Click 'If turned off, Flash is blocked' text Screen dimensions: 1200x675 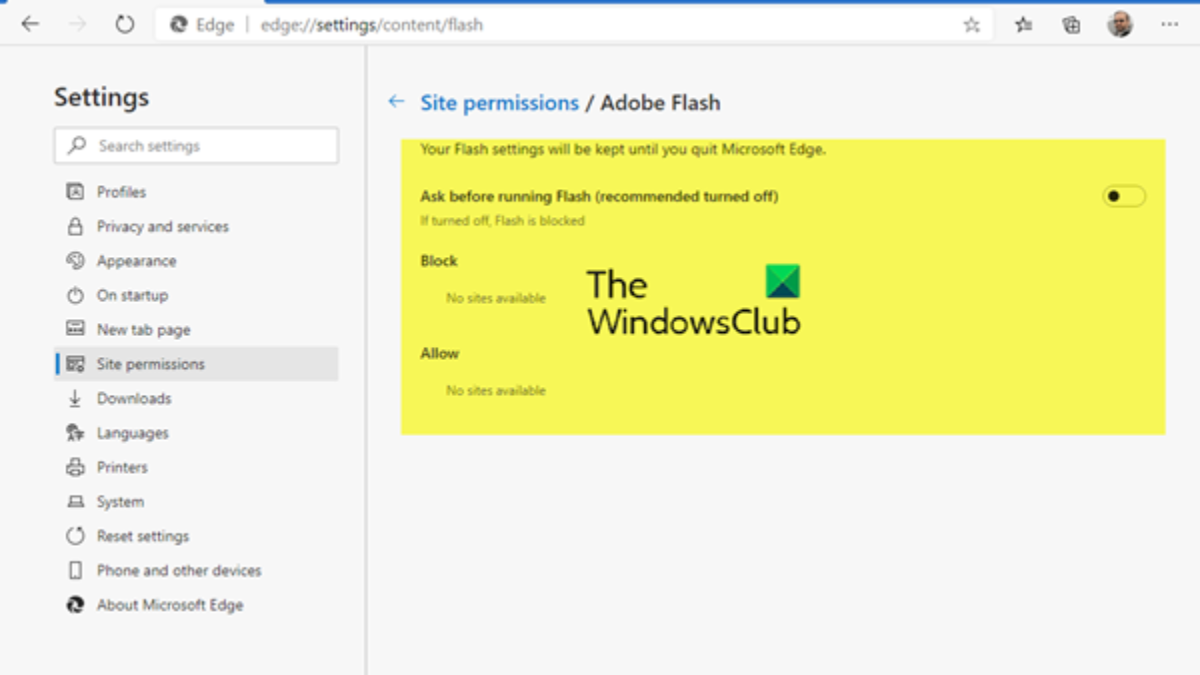pyautogui.click(x=502, y=221)
